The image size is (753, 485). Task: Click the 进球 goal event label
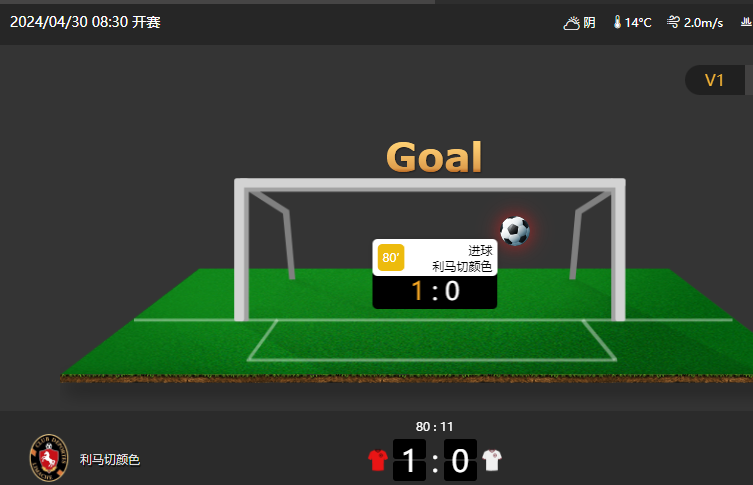pos(480,251)
